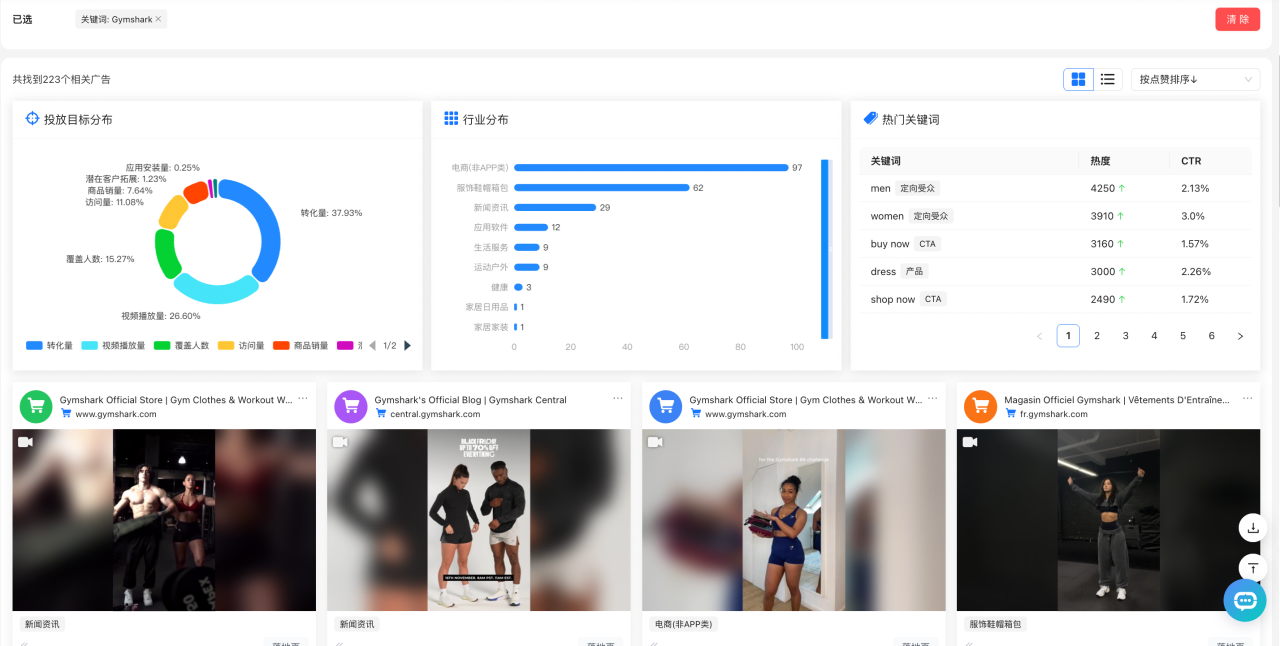Click the red 清除 clear button
Screen dimensions: 1280x646
[1237, 19]
